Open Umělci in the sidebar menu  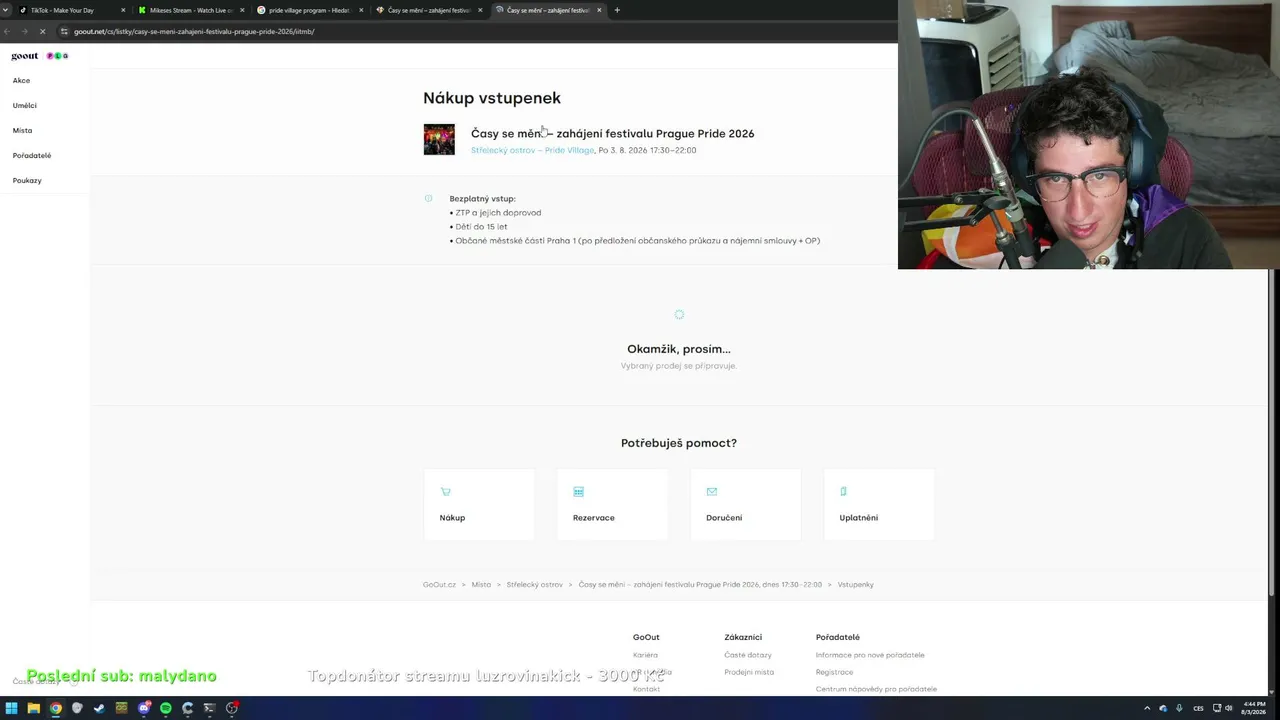[x=25, y=105]
